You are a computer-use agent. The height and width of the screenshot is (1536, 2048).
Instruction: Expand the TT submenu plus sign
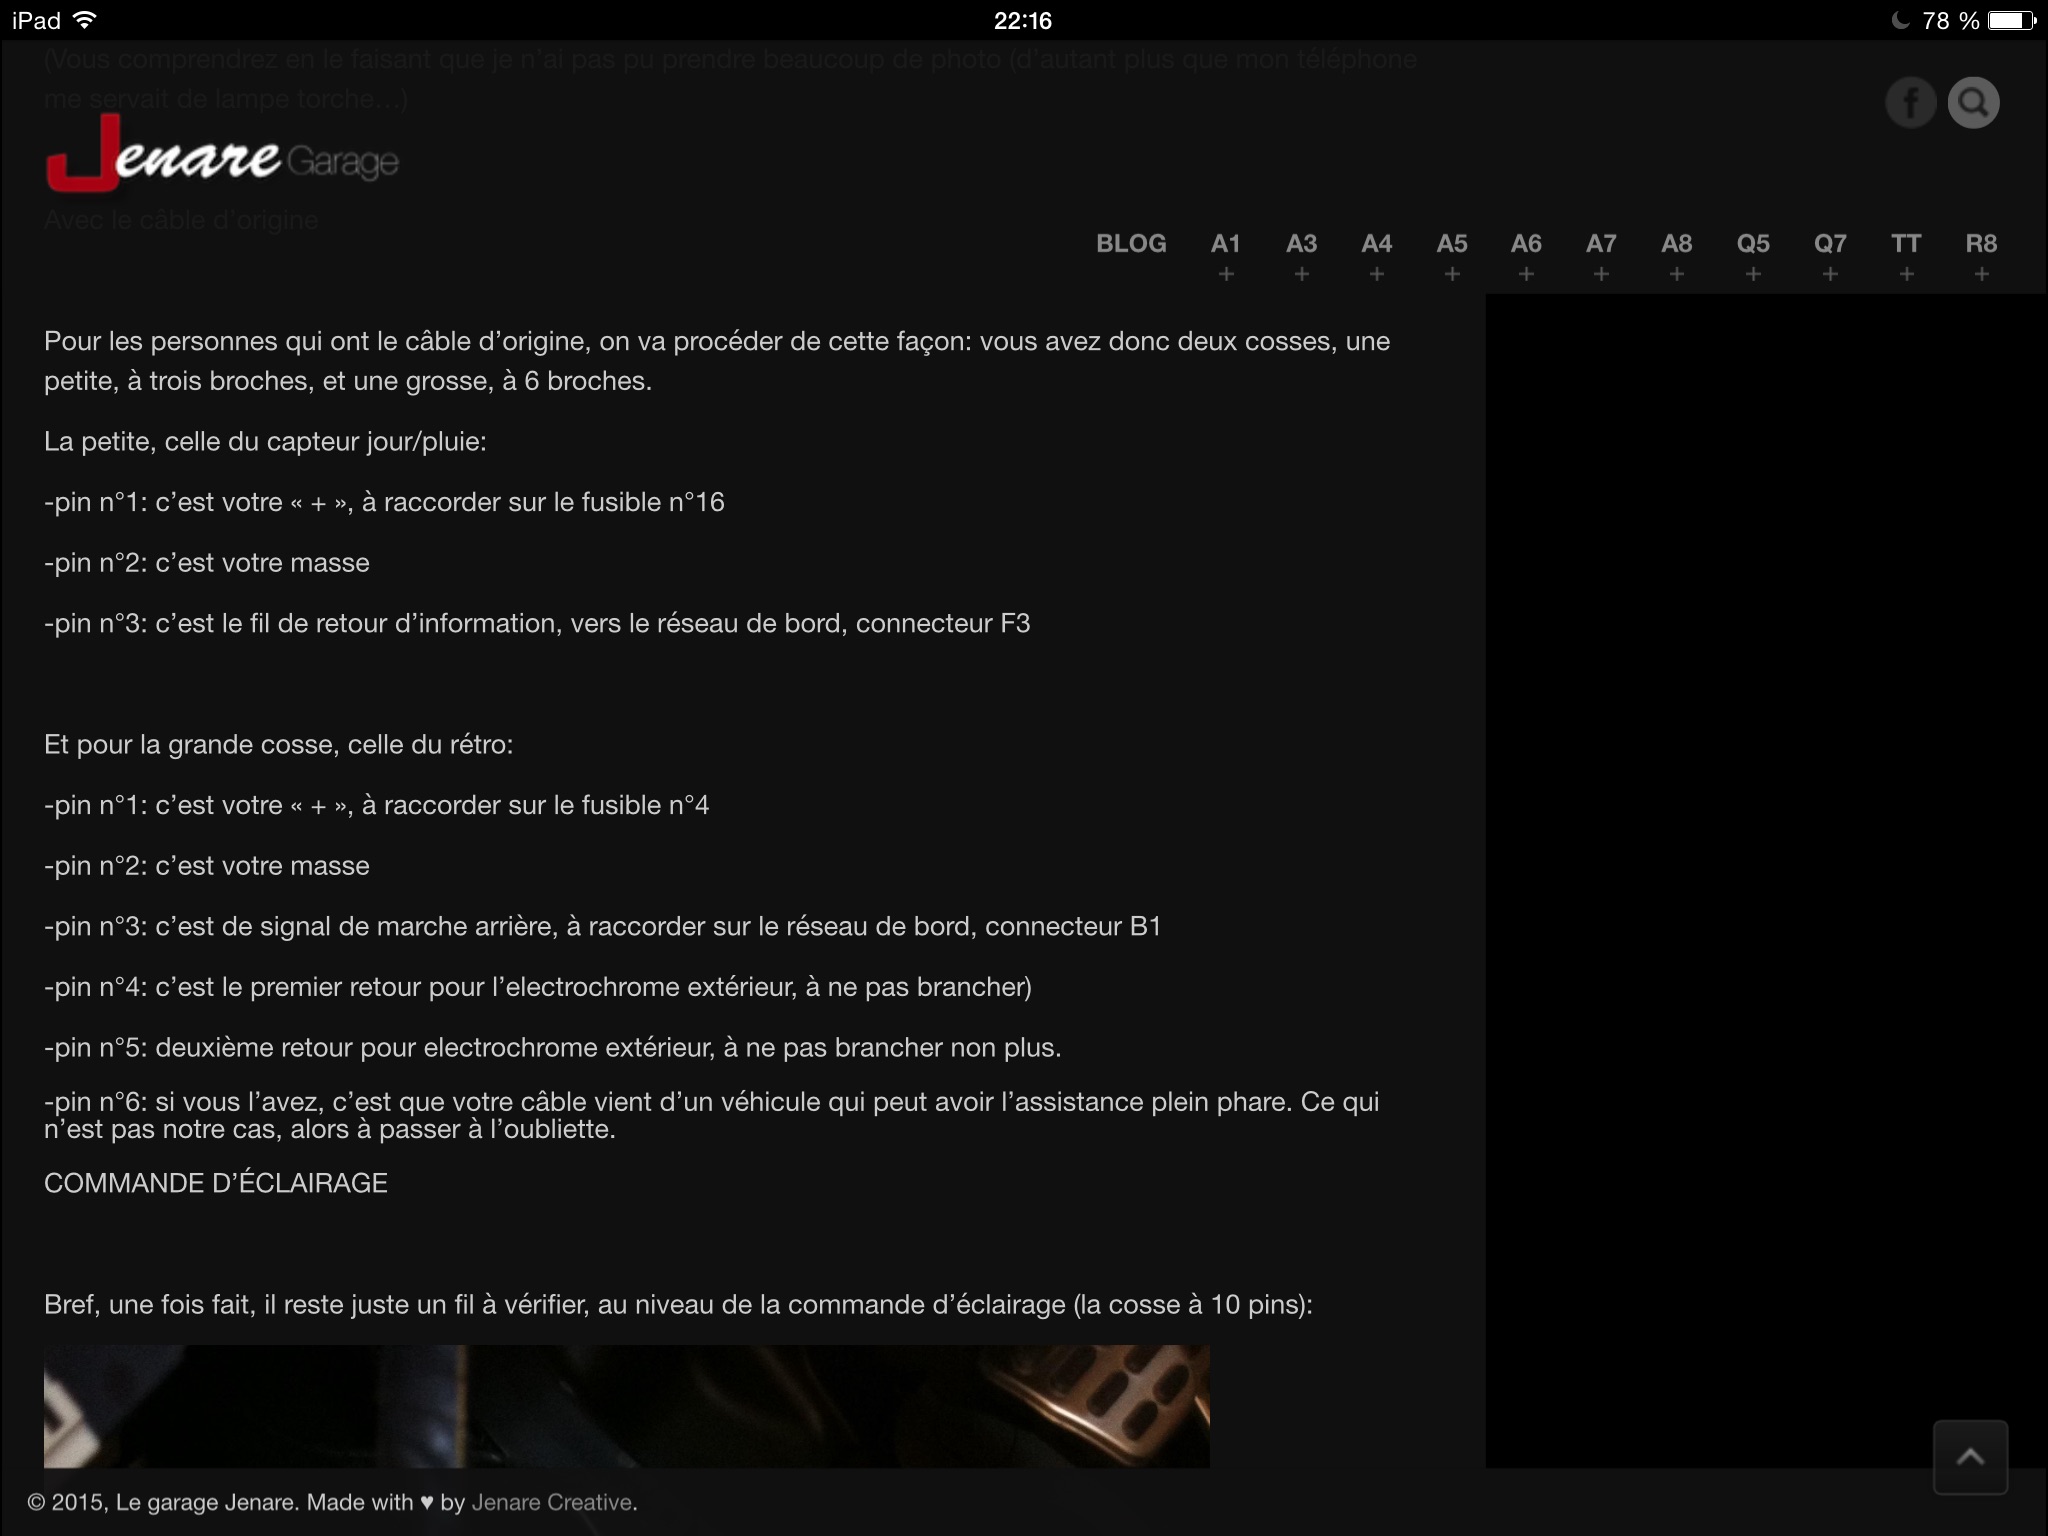[1905, 274]
